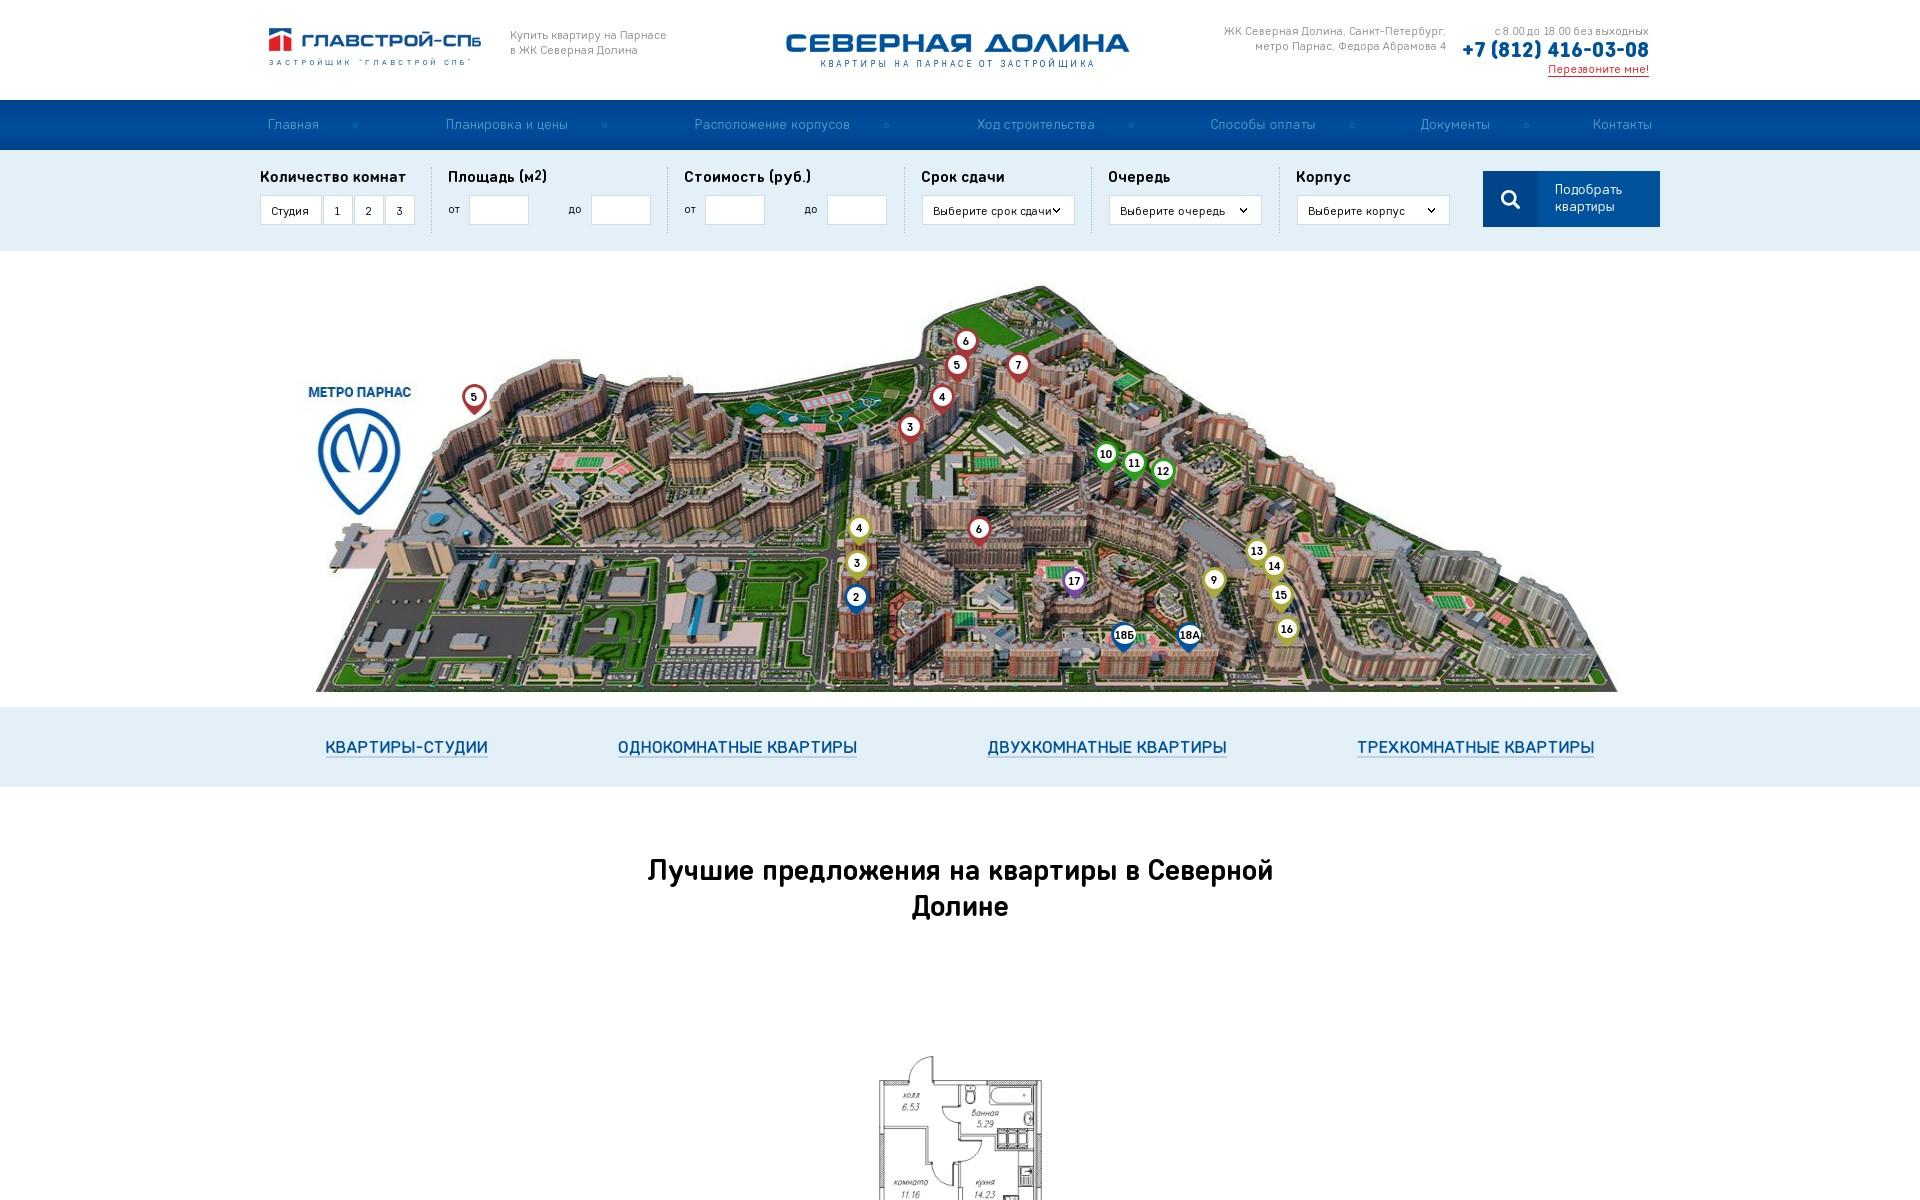
Task: Select blue building marker 18Б
Action: [1124, 637]
